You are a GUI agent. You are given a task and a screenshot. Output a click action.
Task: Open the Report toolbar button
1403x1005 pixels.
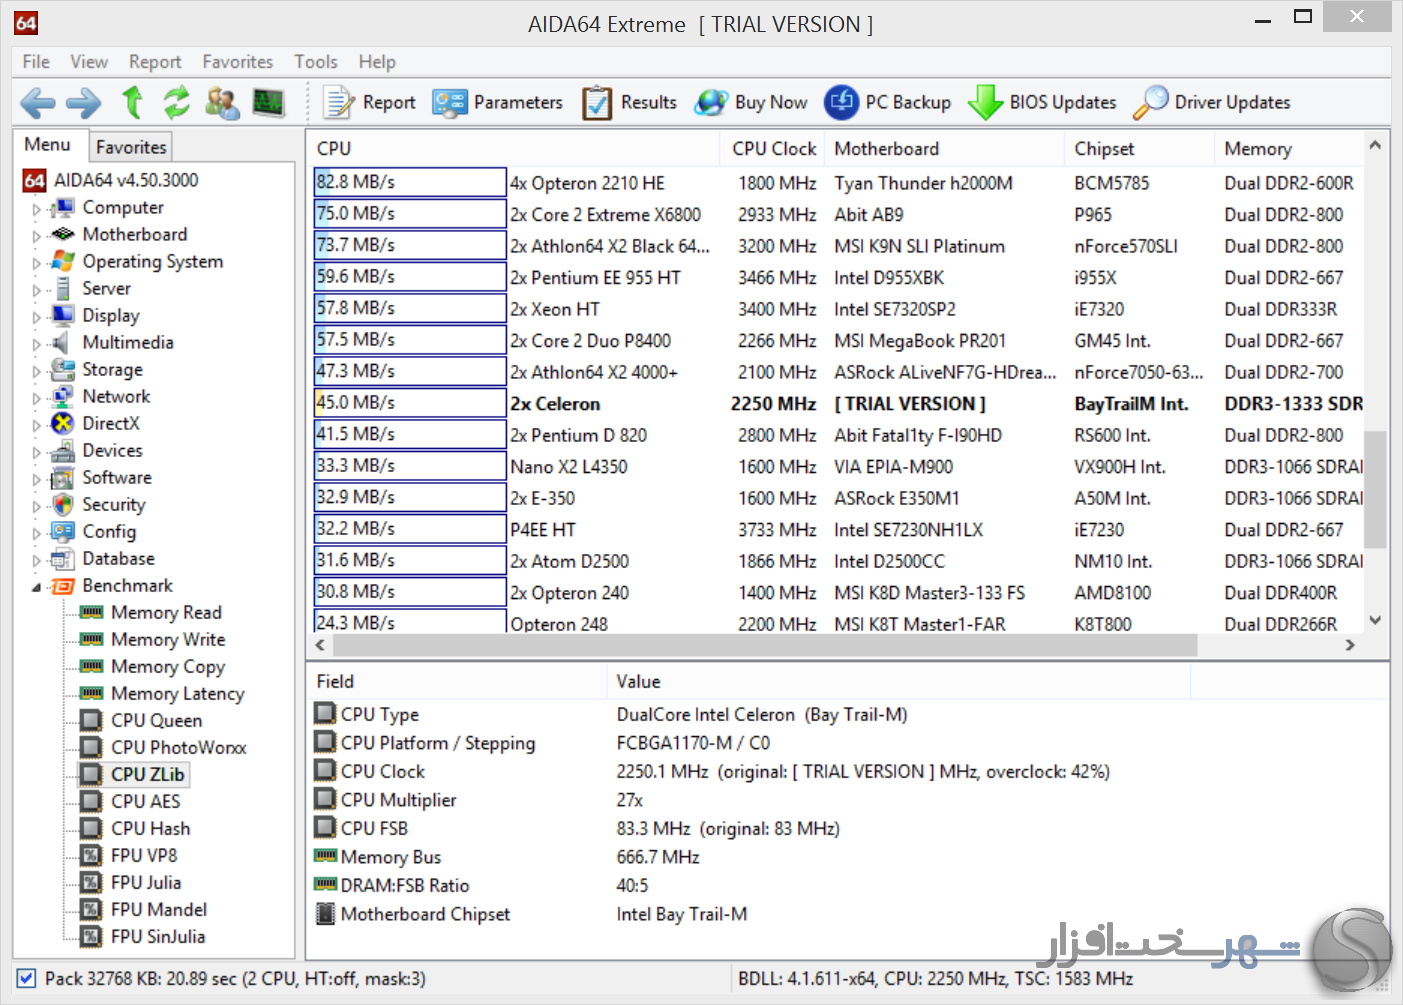click(x=369, y=102)
